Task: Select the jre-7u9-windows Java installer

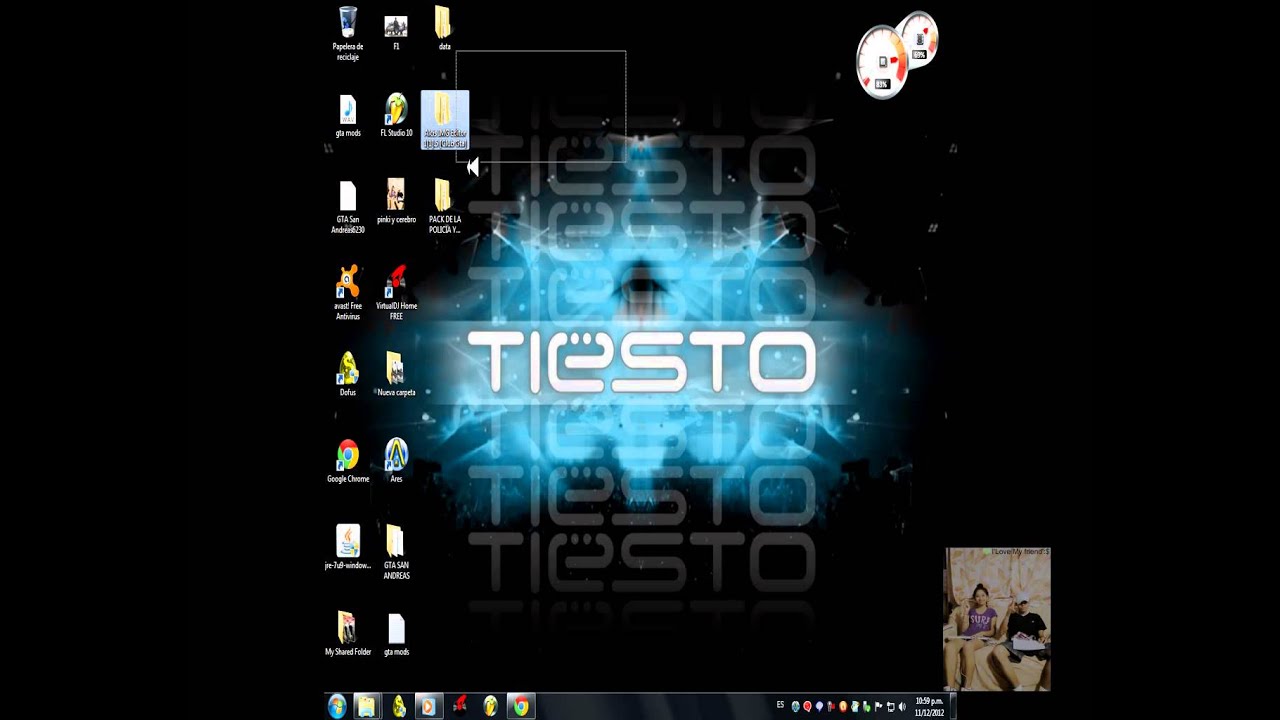Action: pos(348,547)
